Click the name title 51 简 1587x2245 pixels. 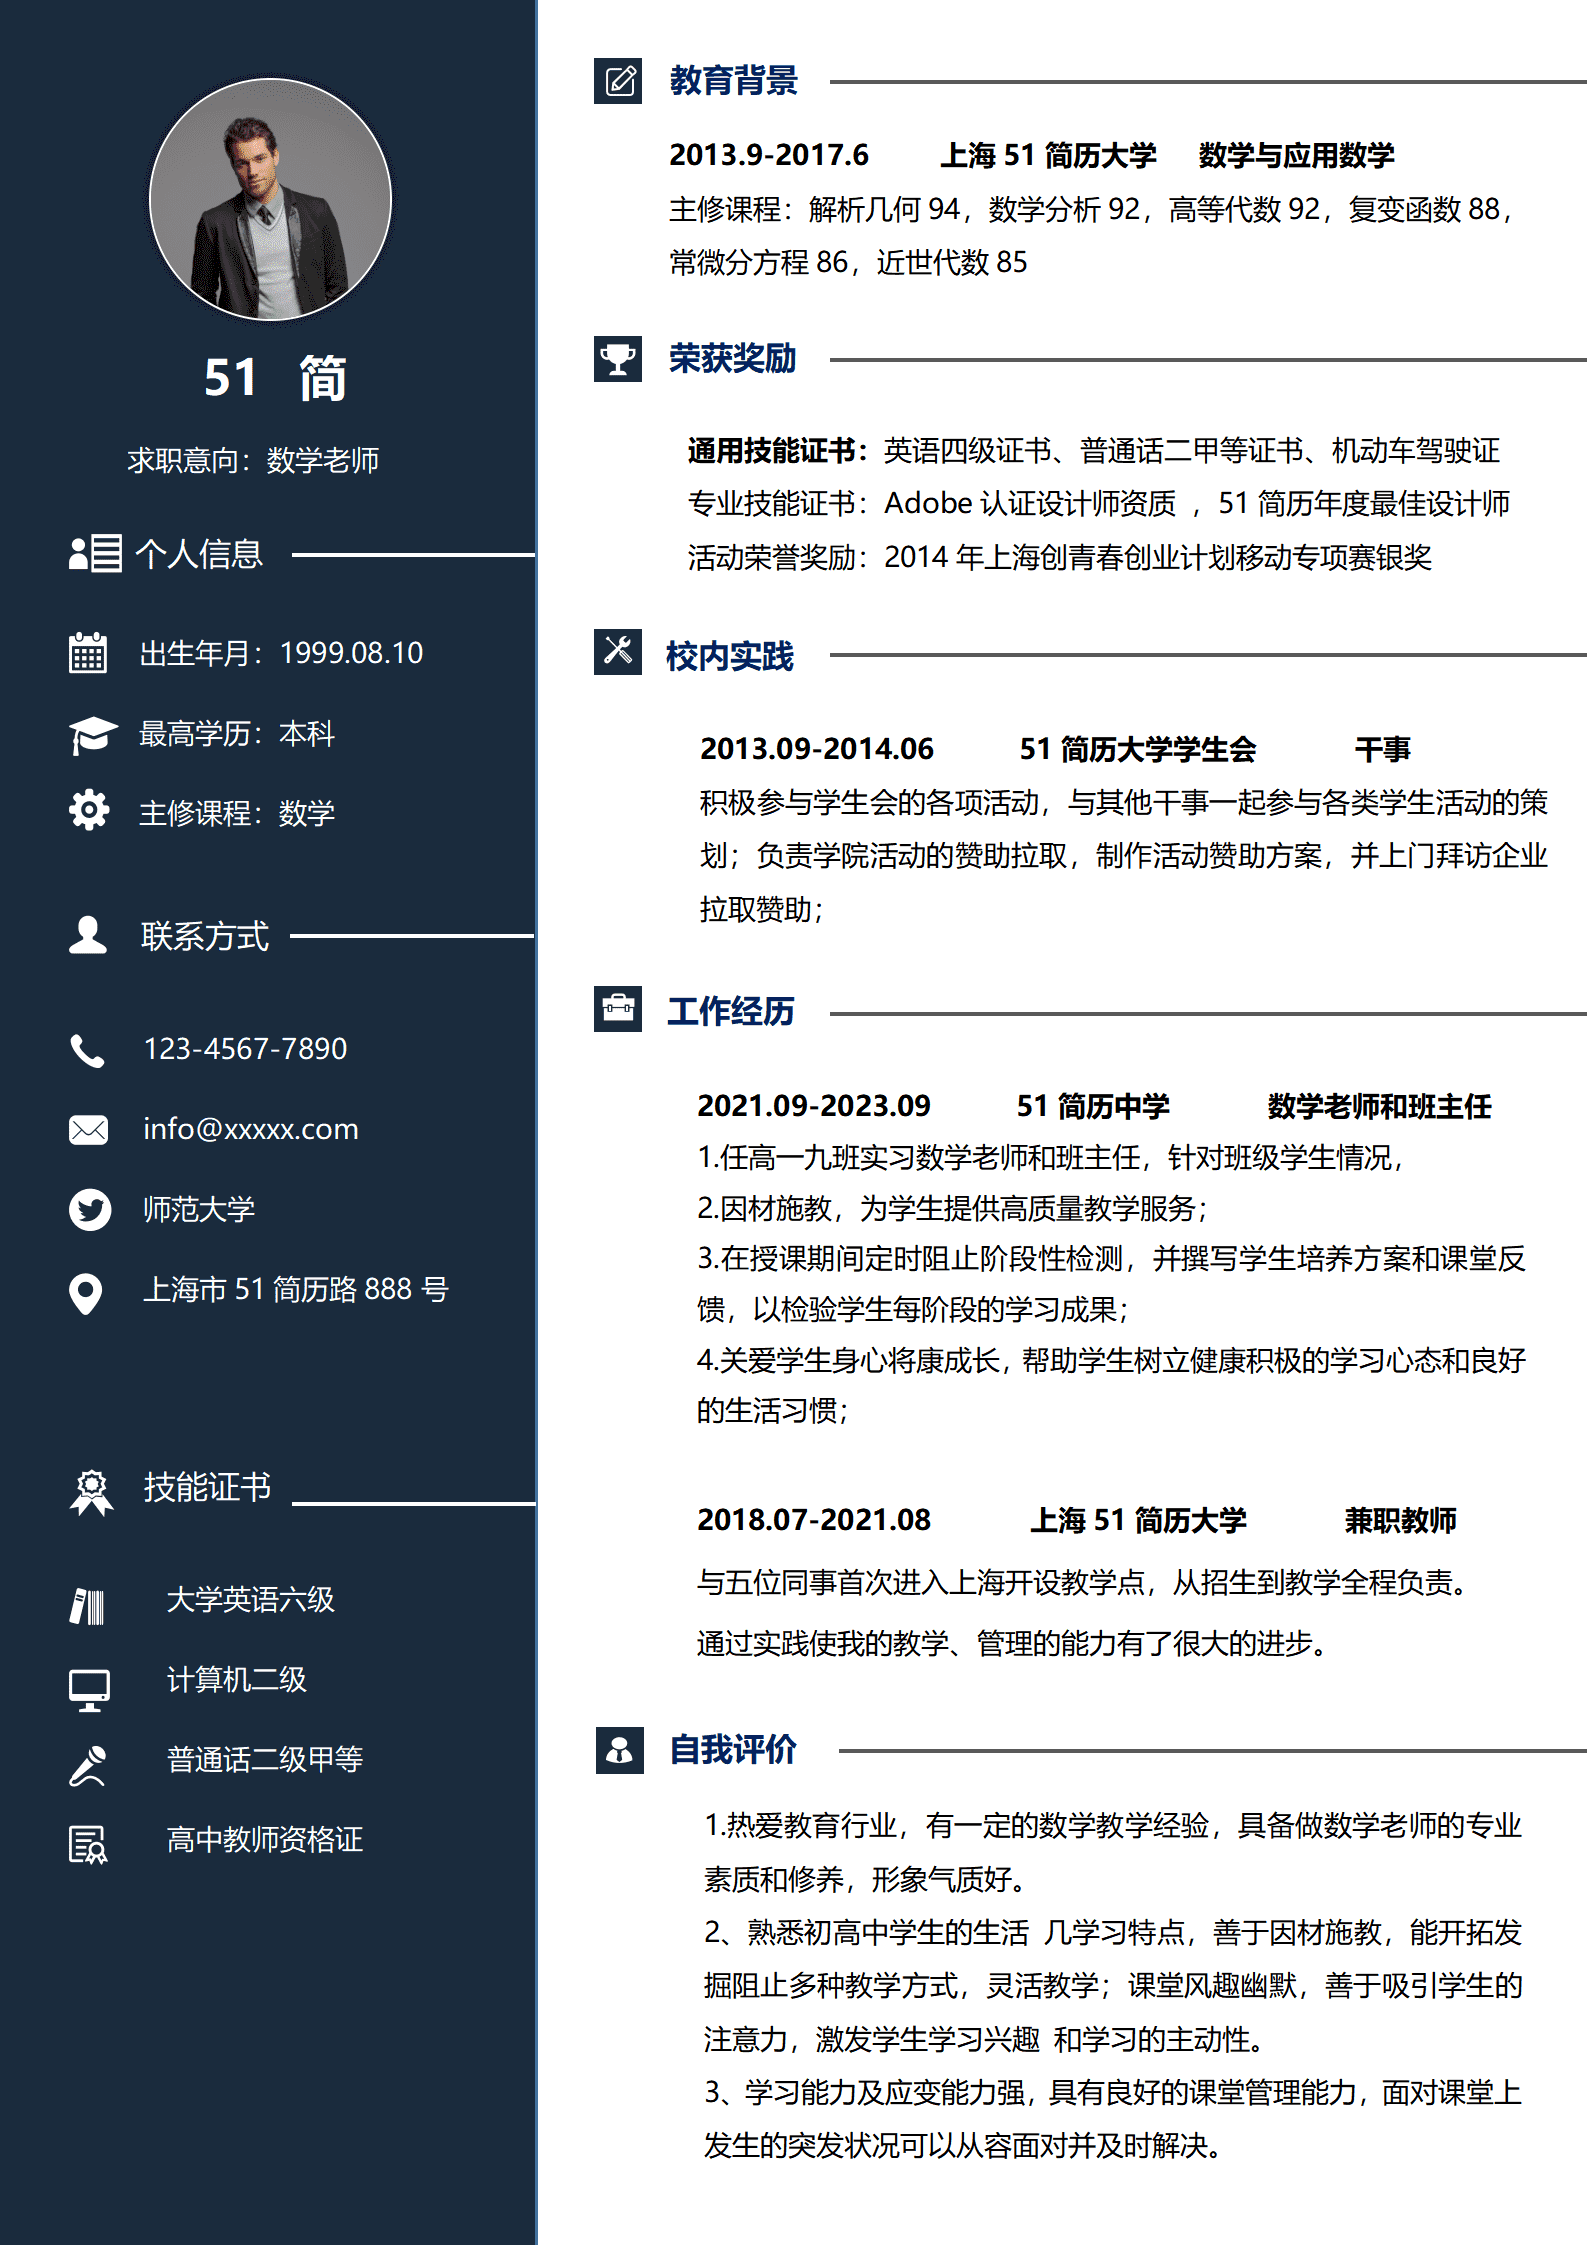pos(275,379)
